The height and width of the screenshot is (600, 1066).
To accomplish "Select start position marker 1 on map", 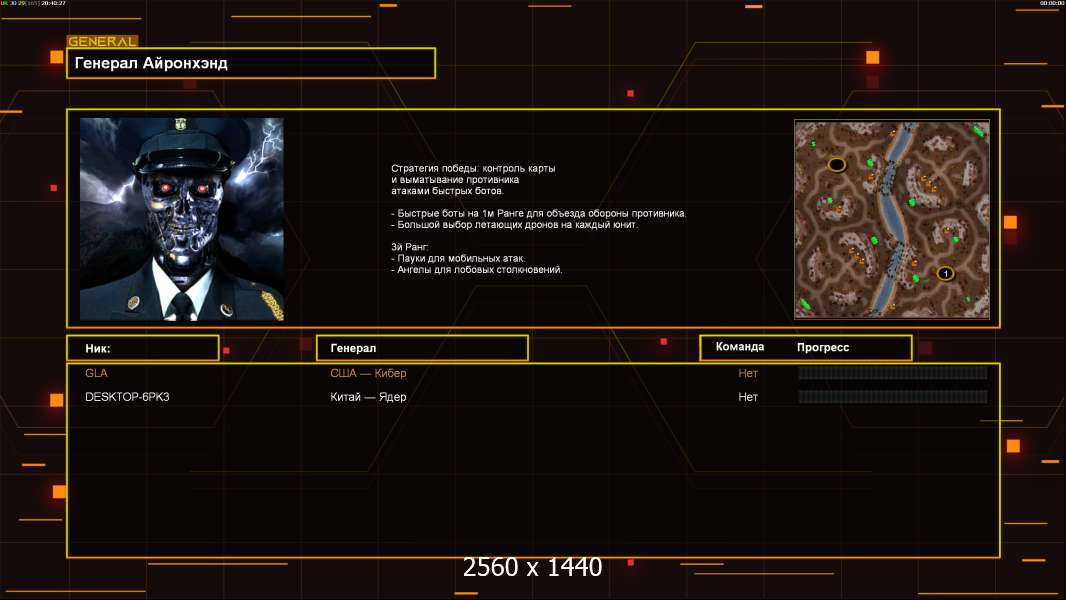I will point(945,274).
